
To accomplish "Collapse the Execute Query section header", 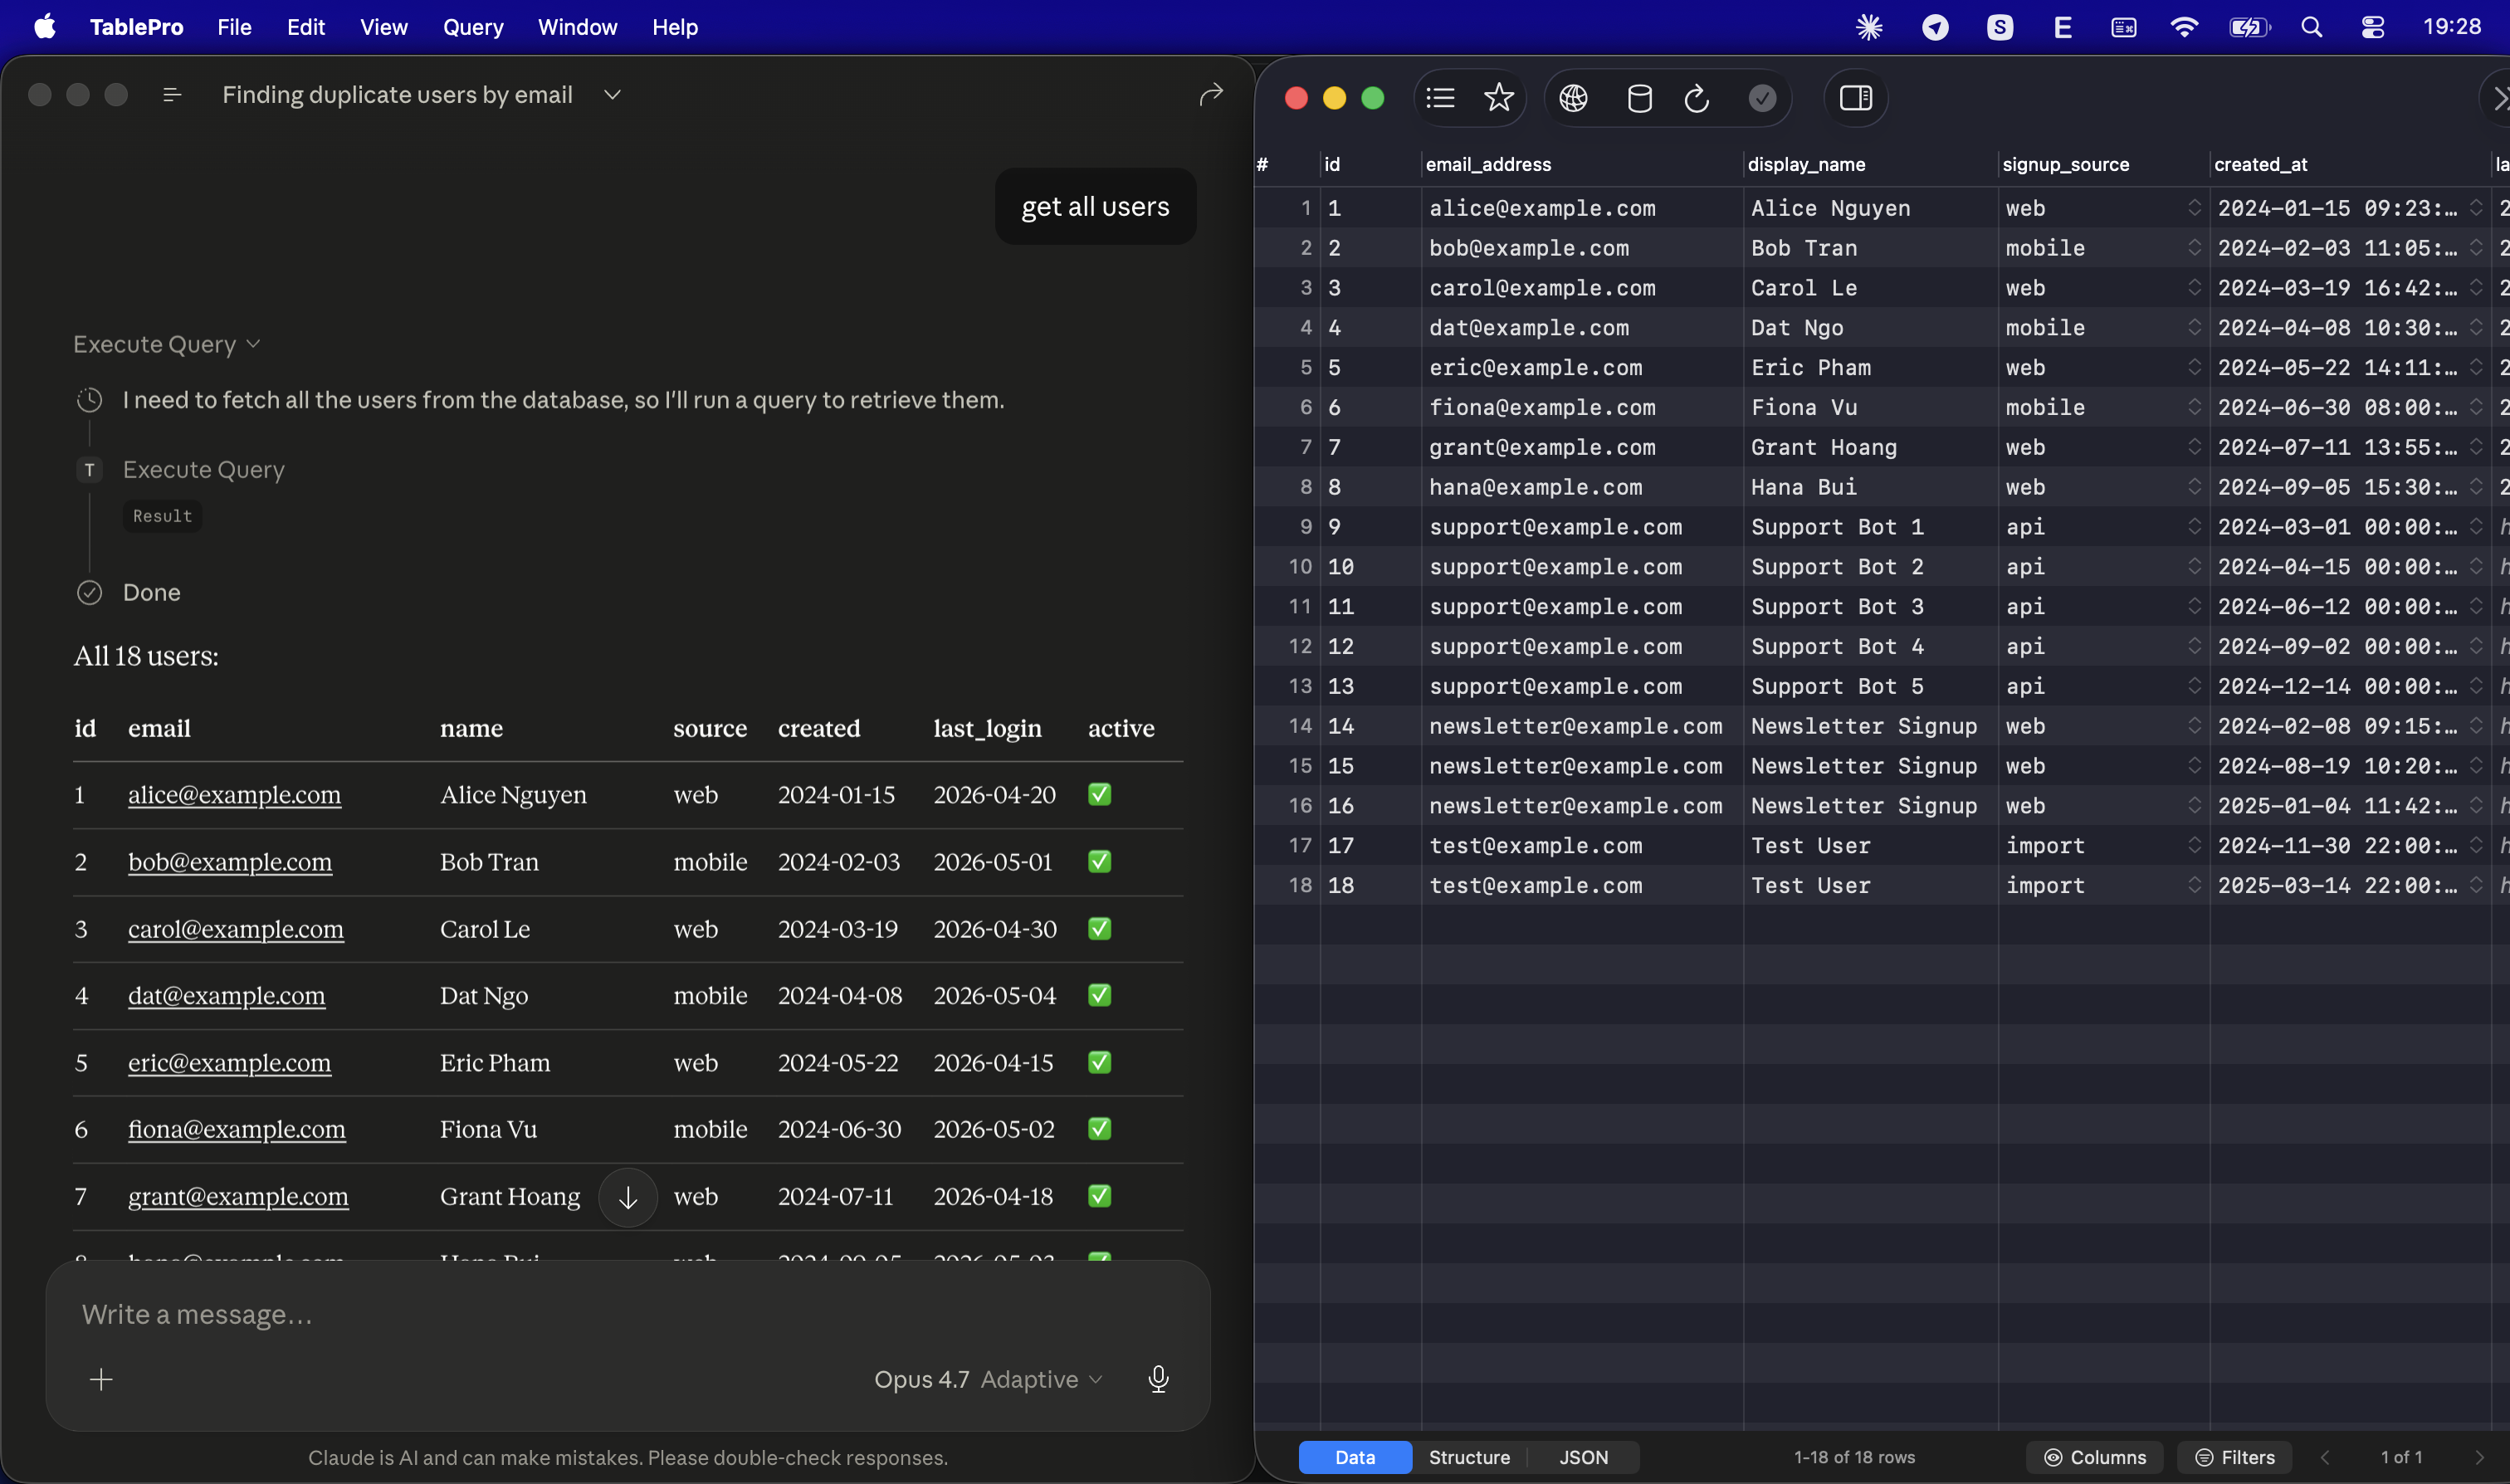I will click(166, 345).
